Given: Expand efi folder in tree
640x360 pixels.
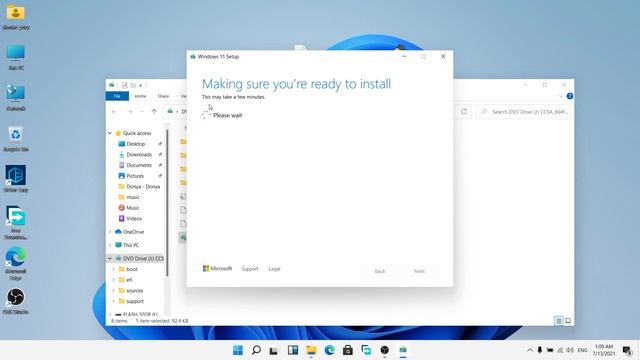Looking at the screenshot, I should 113,280.
